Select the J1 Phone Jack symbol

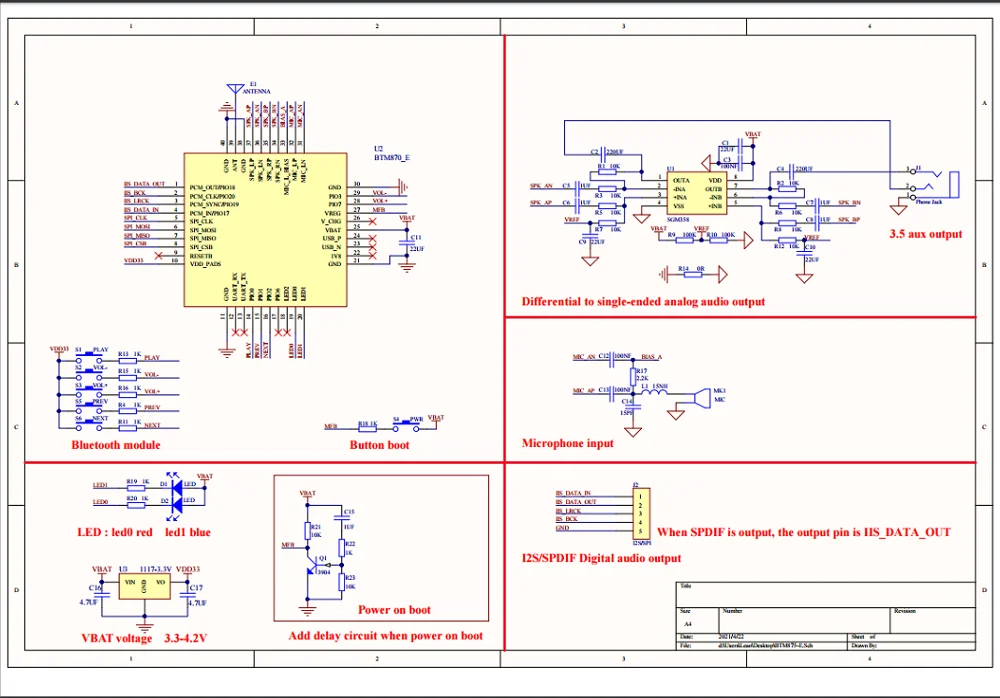coord(934,185)
